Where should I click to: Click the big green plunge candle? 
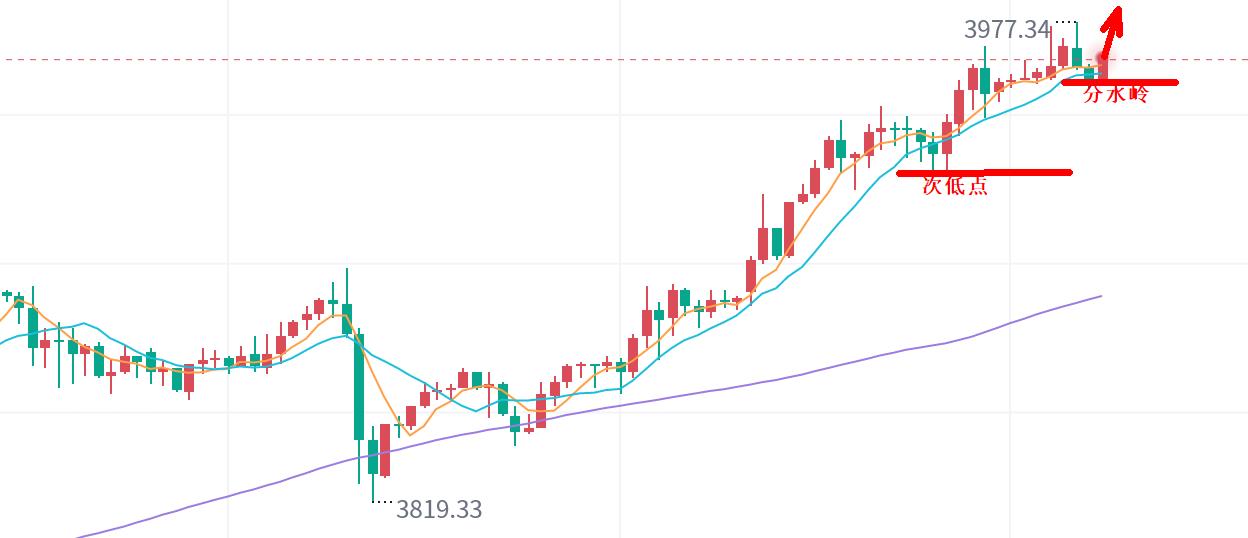tap(359, 385)
